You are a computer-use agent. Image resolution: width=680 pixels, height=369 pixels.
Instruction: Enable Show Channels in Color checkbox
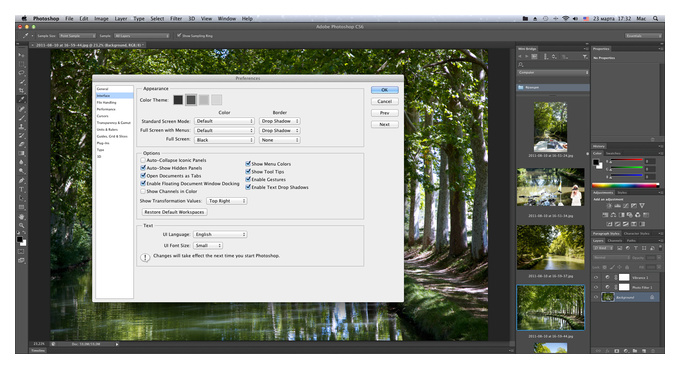click(143, 191)
